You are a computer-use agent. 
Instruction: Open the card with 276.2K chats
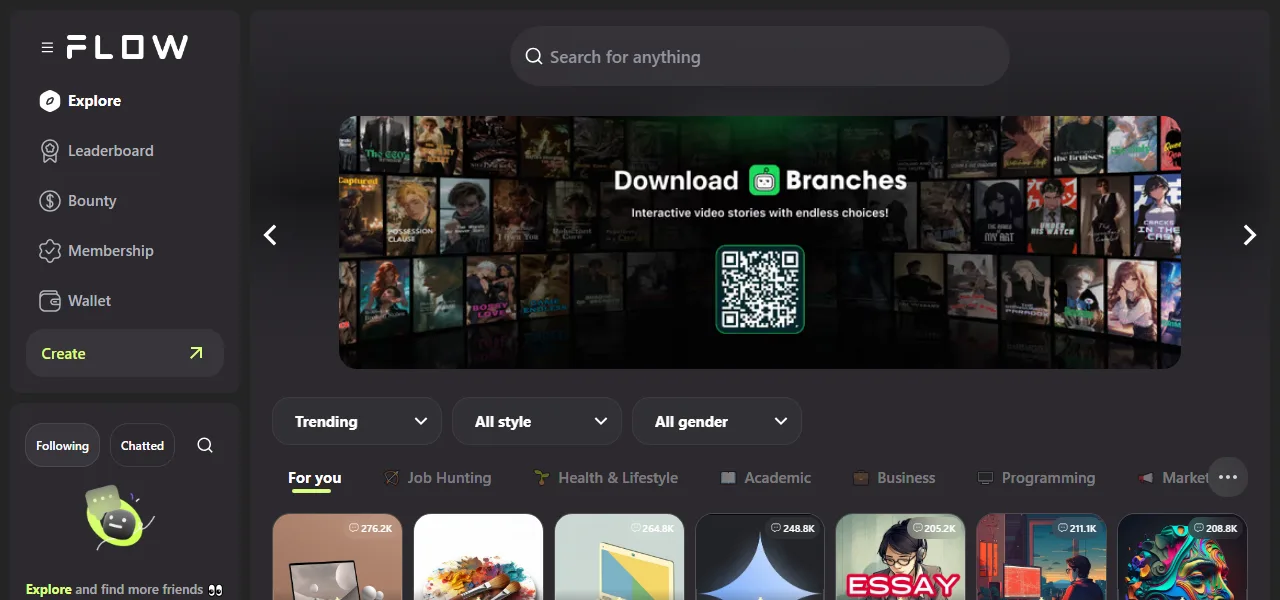(337, 557)
